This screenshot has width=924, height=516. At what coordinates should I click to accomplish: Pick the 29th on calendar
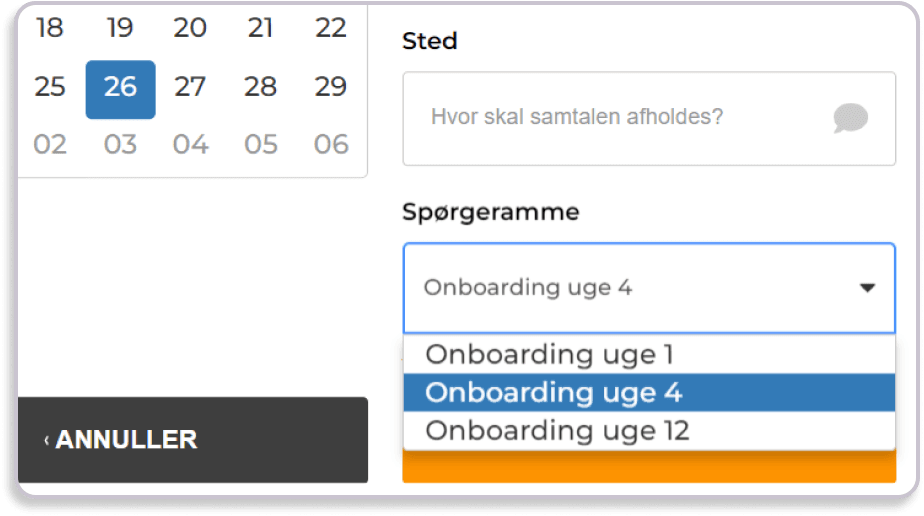tap(330, 87)
